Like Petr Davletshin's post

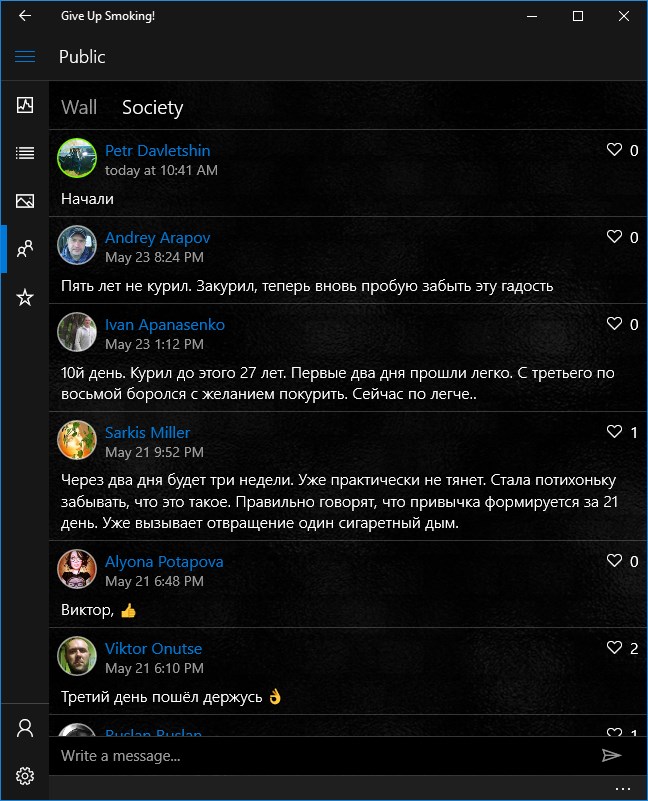[x=615, y=150]
